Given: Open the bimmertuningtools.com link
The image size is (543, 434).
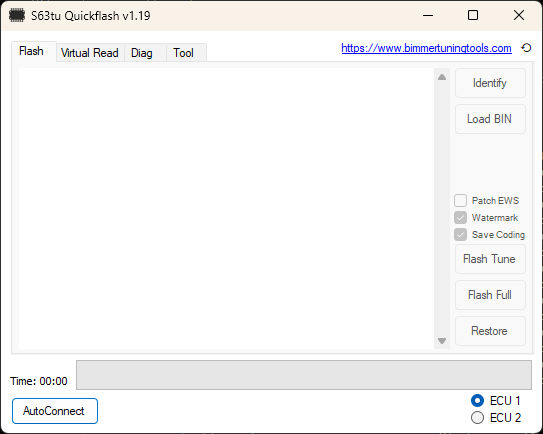Looking at the screenshot, I should coord(426,48).
